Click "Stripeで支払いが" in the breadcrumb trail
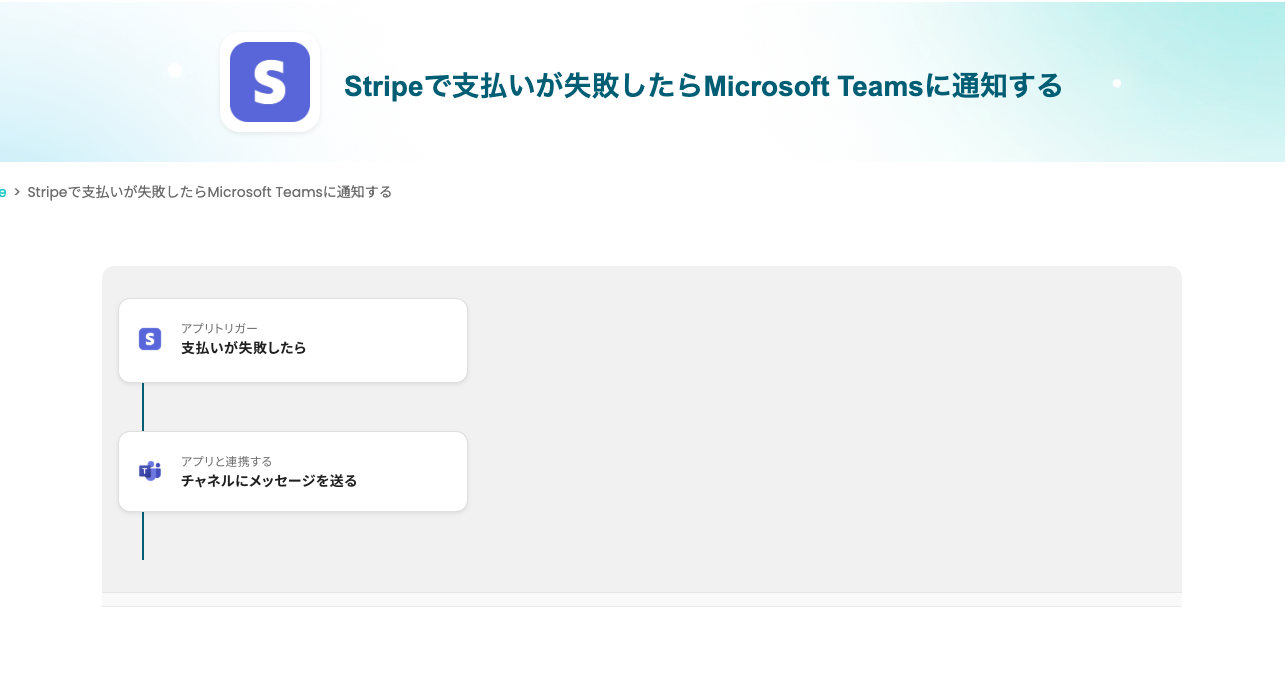 (78, 192)
